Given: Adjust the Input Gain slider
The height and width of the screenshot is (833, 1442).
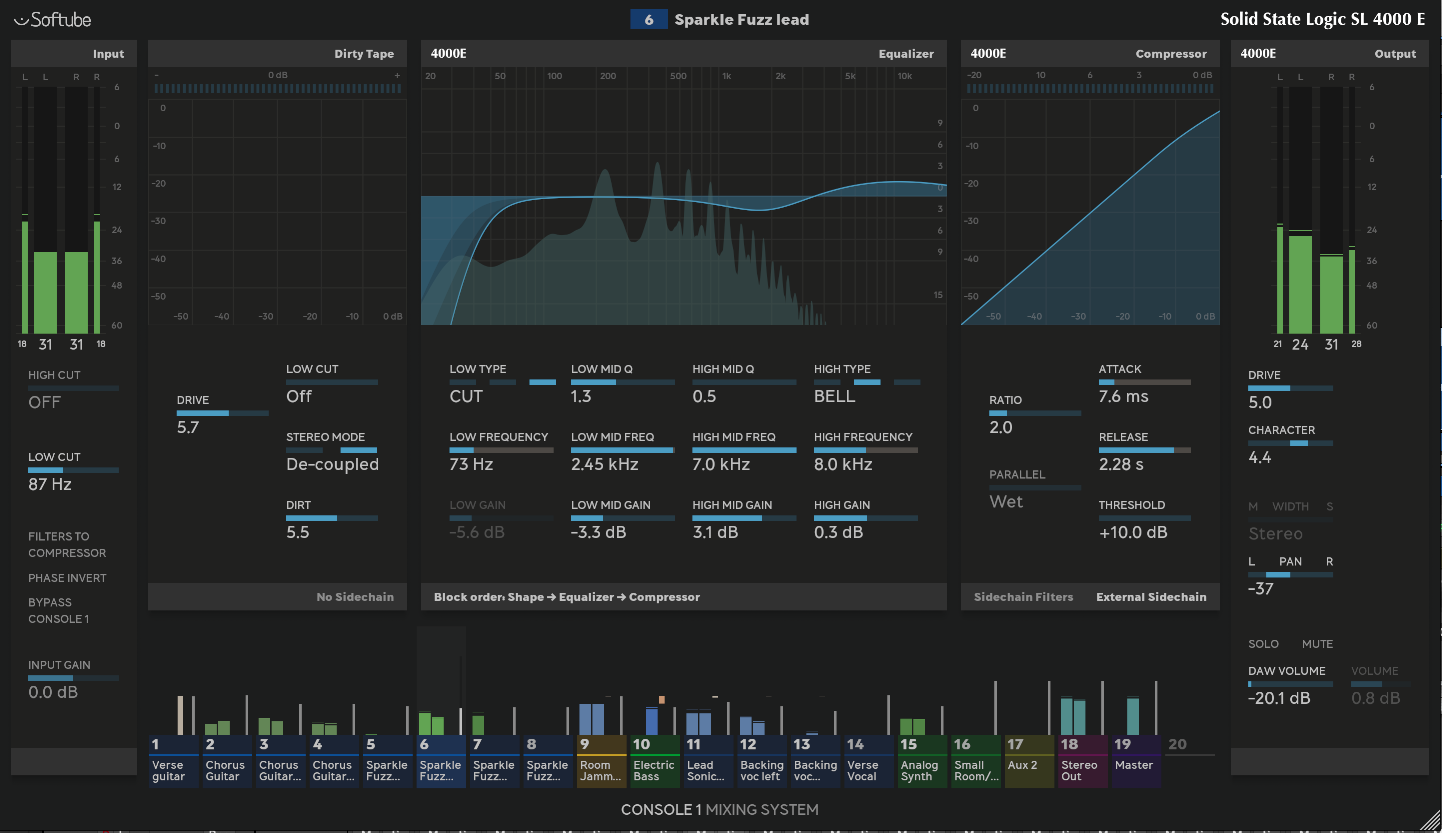Looking at the screenshot, I should (x=73, y=678).
